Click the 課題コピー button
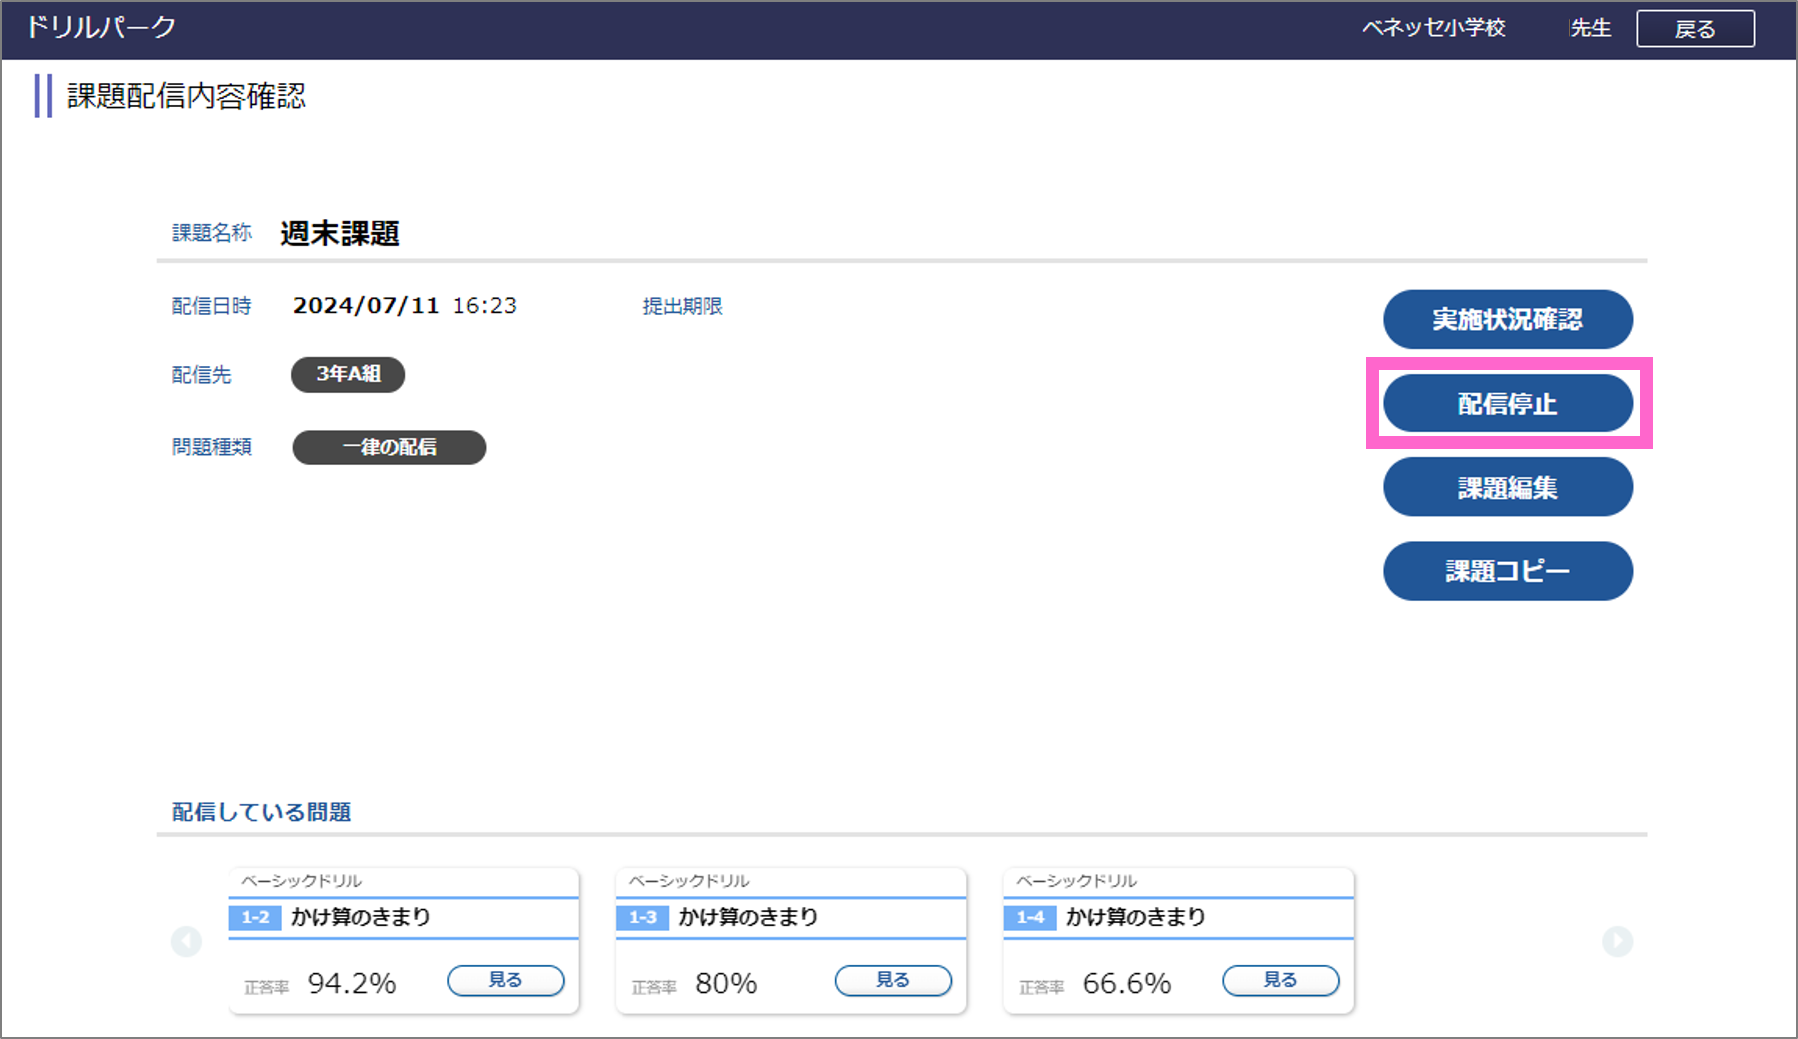Screen dimensions: 1798x1039 coord(1508,571)
